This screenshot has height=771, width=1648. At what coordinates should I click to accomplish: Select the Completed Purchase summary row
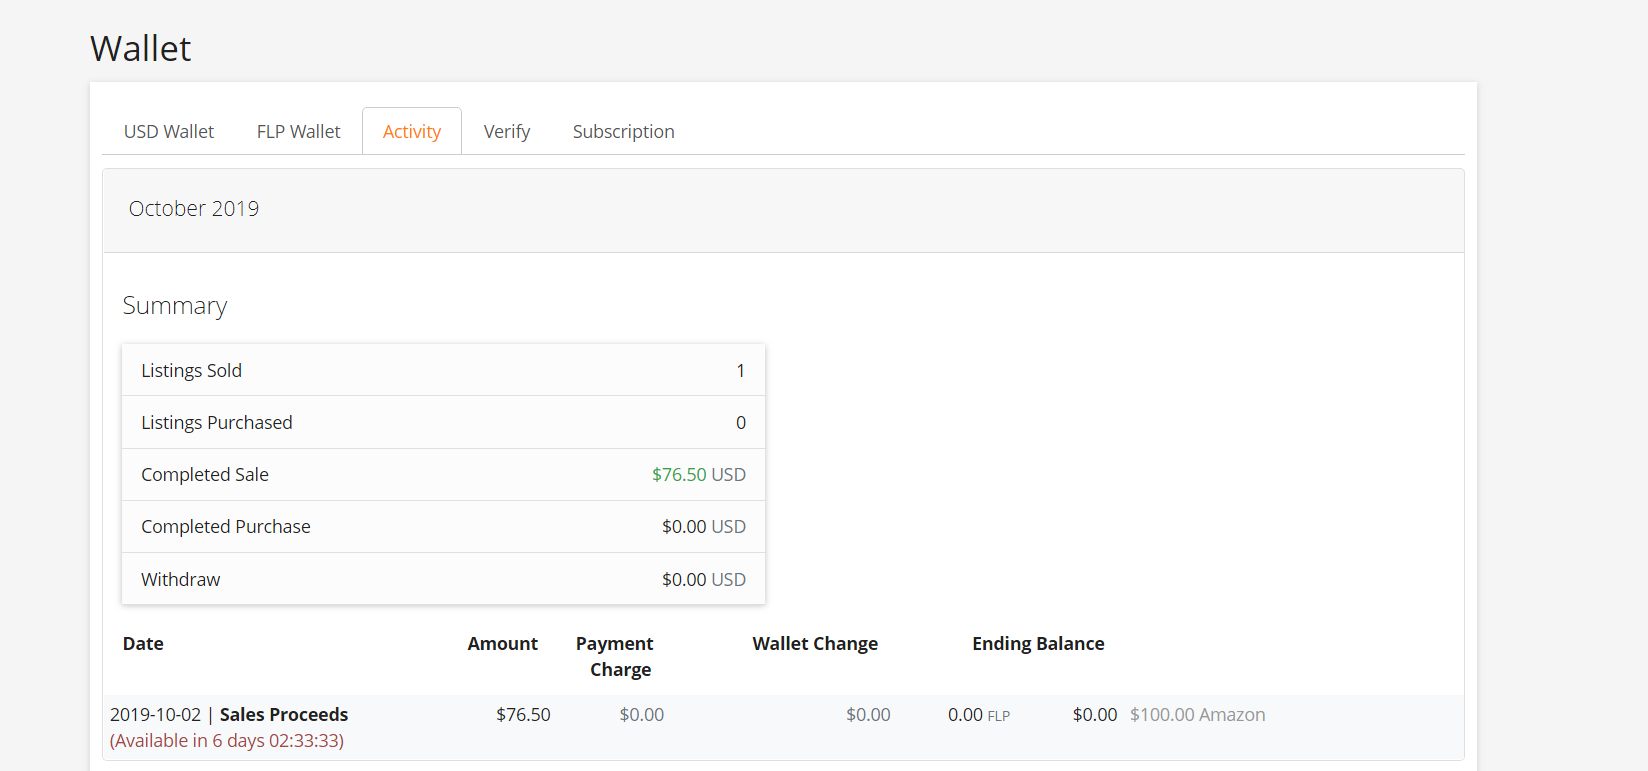coord(443,527)
